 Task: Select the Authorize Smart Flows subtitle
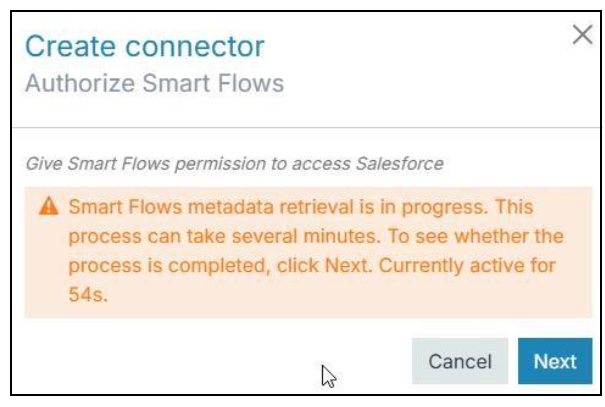(154, 83)
